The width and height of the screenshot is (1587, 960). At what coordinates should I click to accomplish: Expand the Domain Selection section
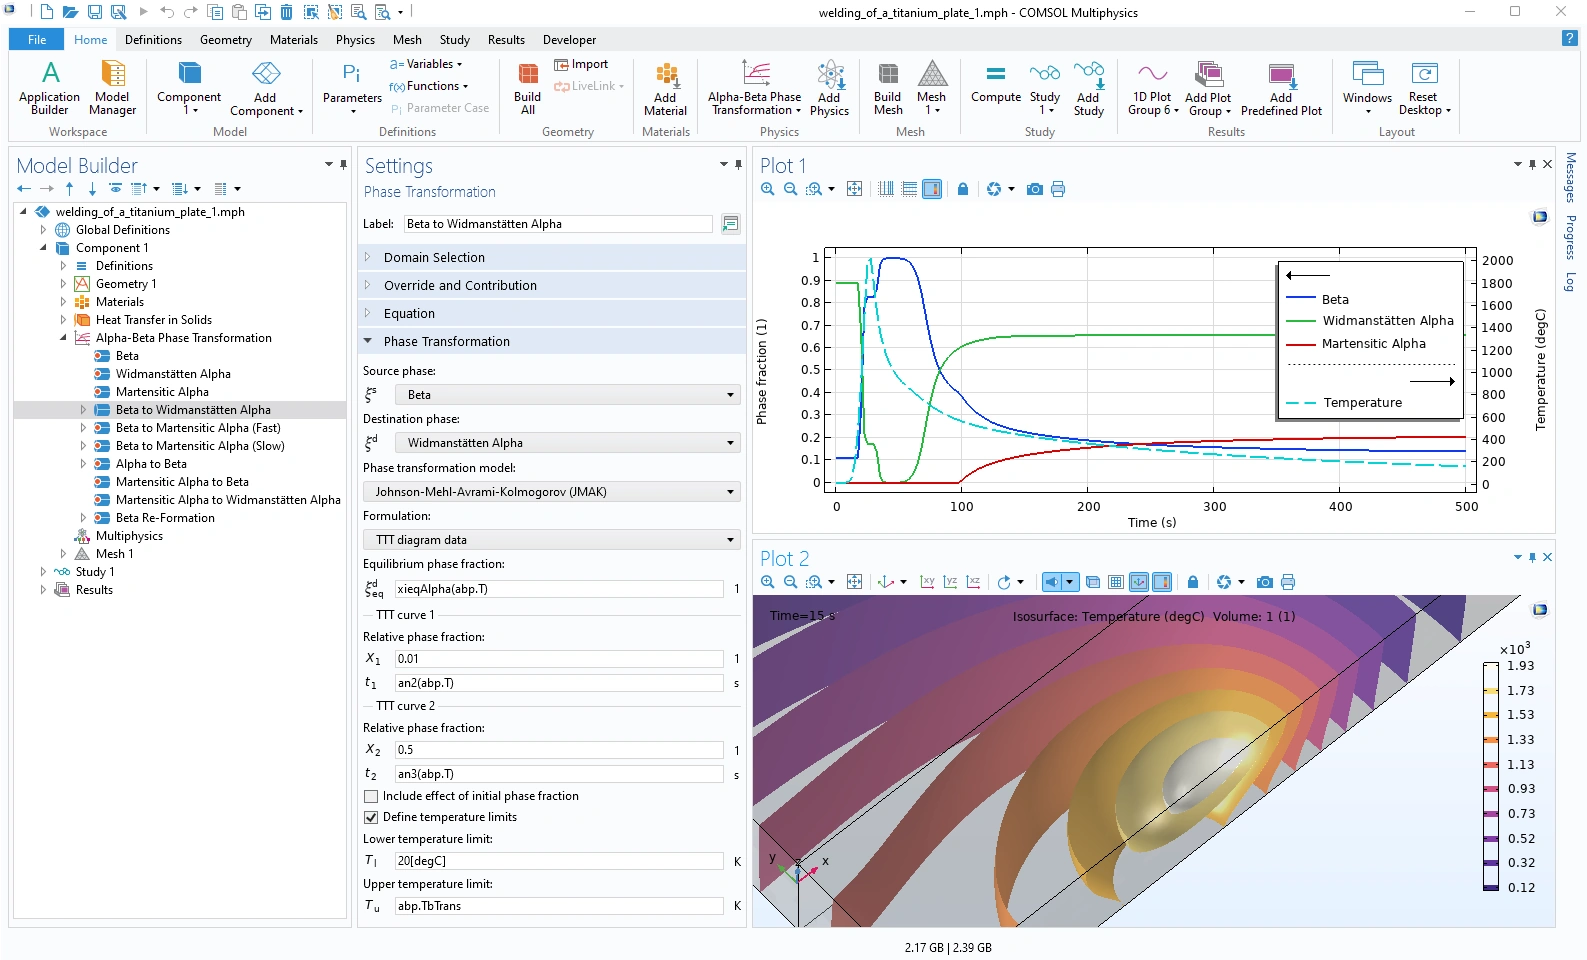click(434, 257)
